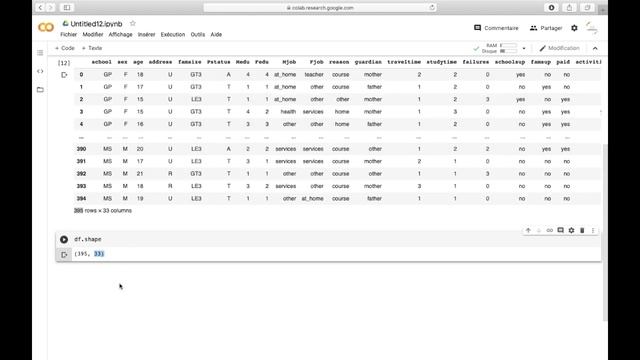Click the row index 390
This screenshot has height=360, width=640.
tap(81, 149)
